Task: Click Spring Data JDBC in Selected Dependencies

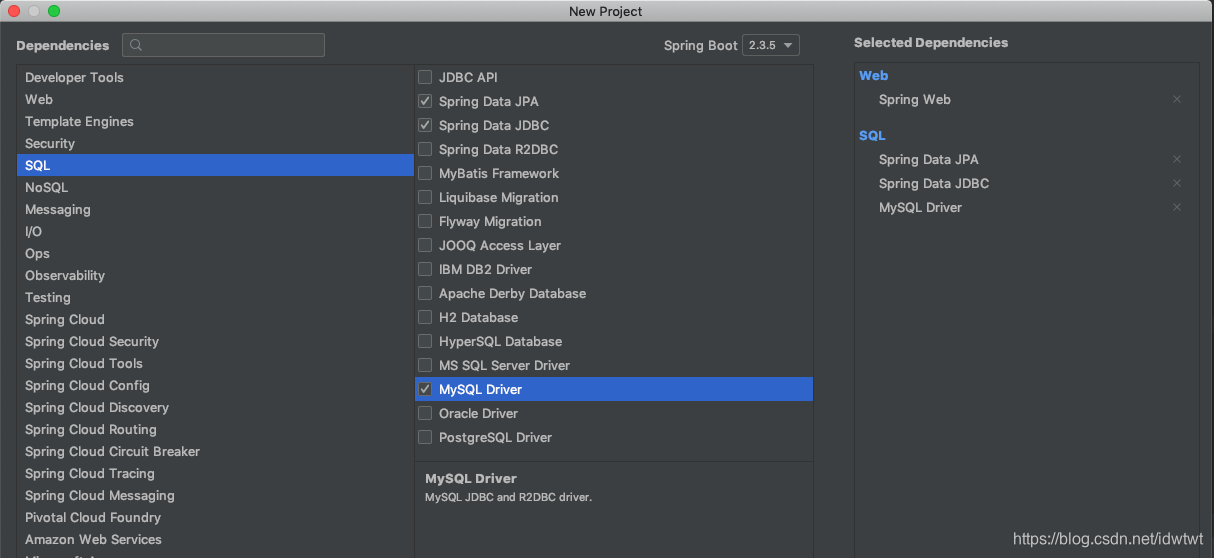Action: click(x=933, y=183)
